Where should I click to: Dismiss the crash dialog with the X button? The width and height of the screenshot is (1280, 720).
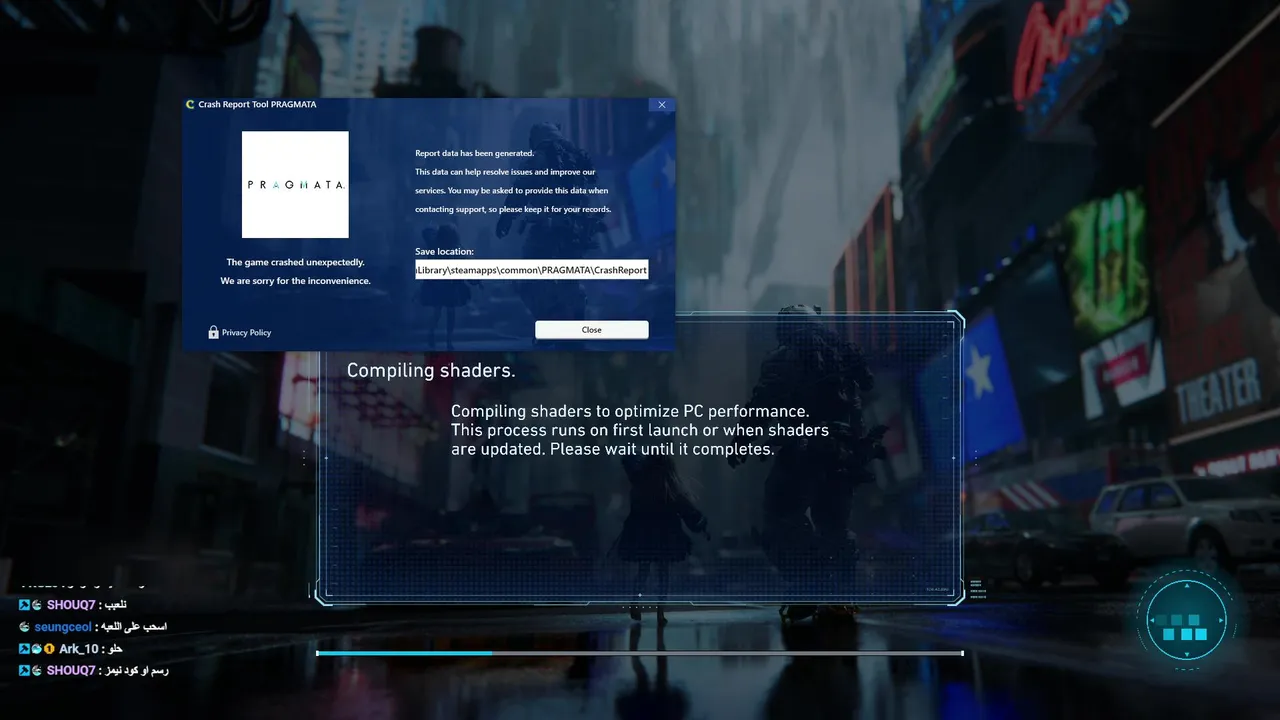(661, 105)
